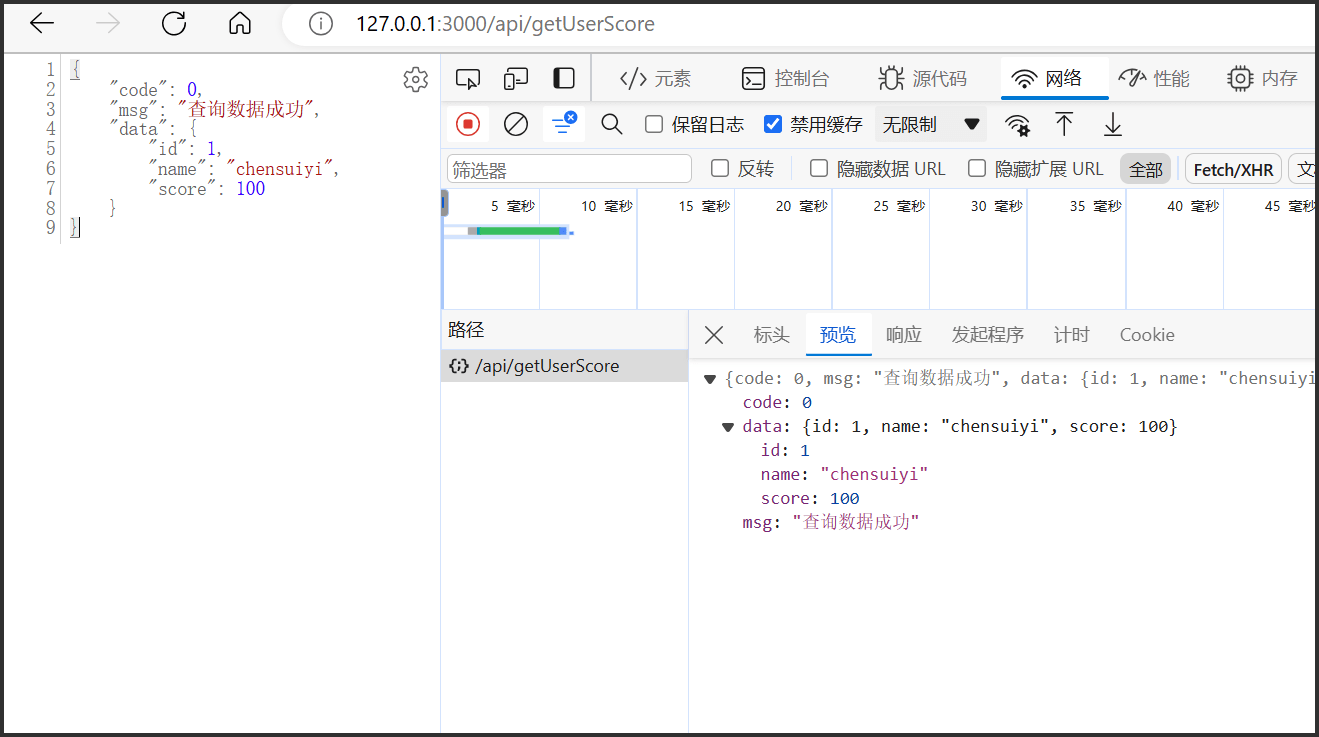Enable the 保留日志 checkbox
1319x737 pixels.
coord(654,124)
